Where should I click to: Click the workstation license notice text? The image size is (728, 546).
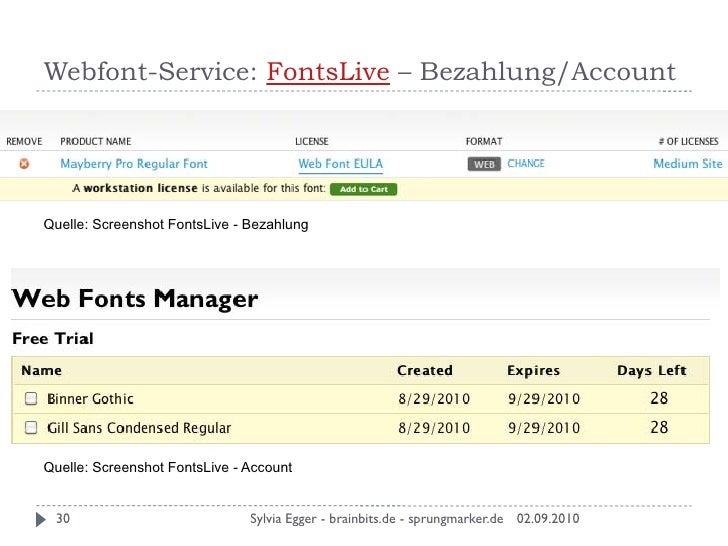tap(199, 188)
